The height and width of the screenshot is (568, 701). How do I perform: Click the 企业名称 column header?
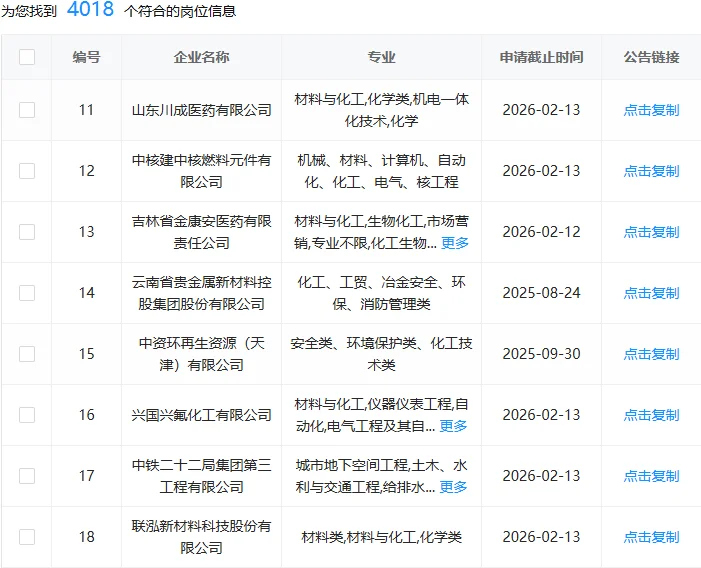pyautogui.click(x=201, y=57)
